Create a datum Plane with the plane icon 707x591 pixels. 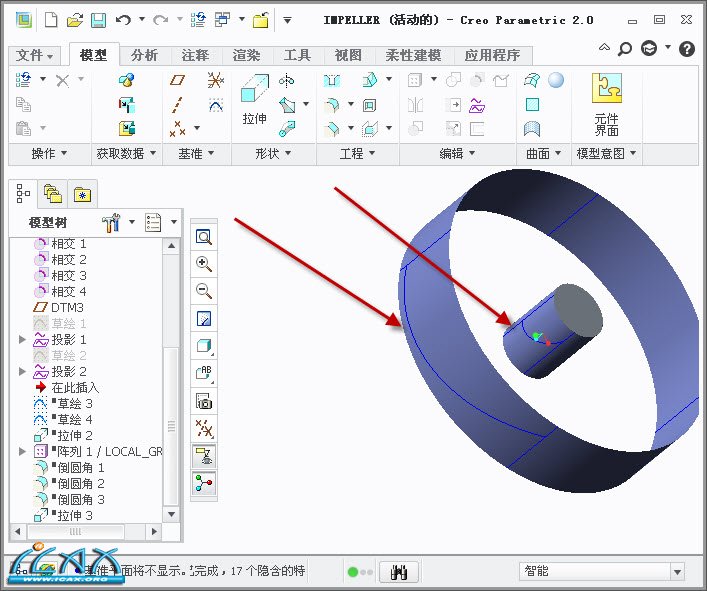pos(177,80)
